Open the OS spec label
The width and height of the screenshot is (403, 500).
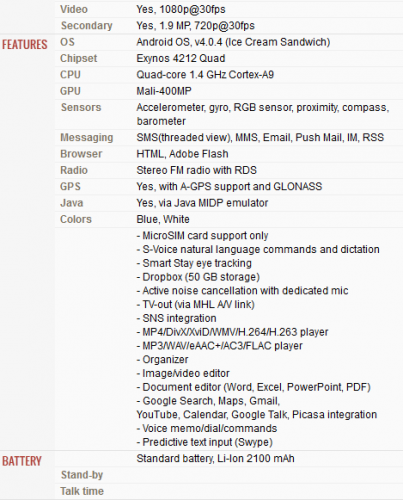tap(67, 42)
